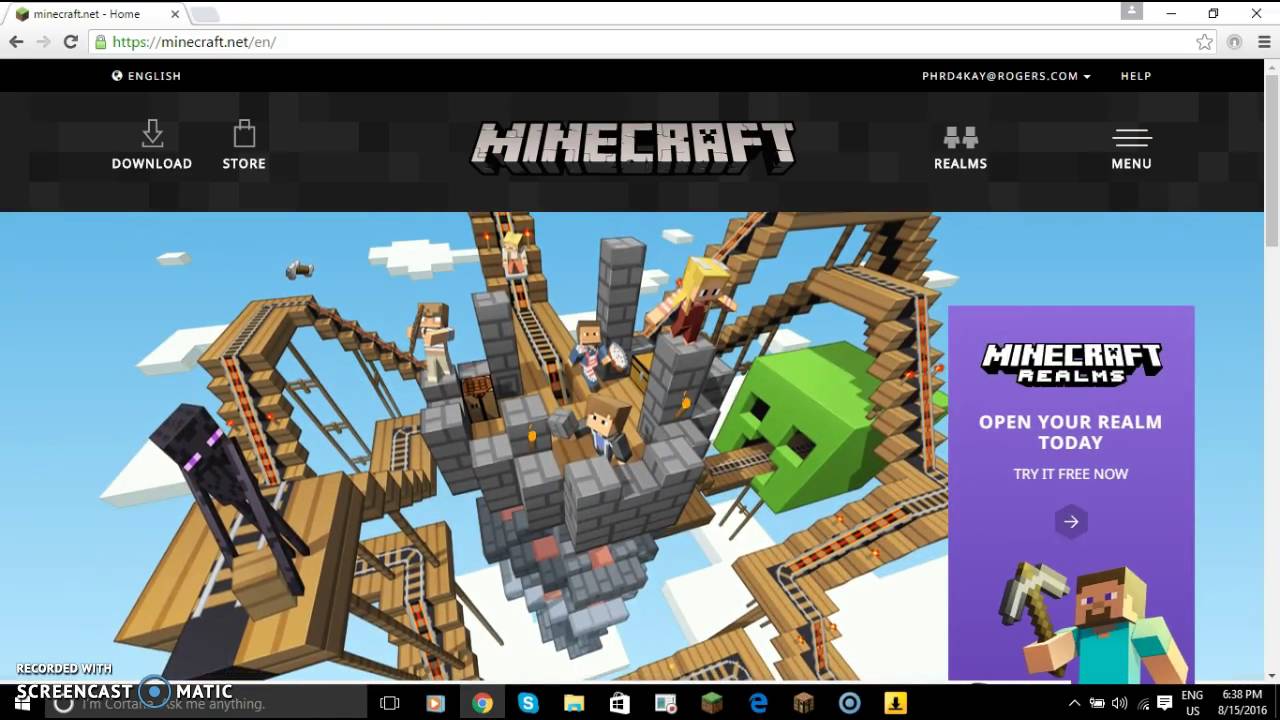The height and width of the screenshot is (720, 1280).
Task: Reload the minecraft.net page
Action: coord(70,42)
